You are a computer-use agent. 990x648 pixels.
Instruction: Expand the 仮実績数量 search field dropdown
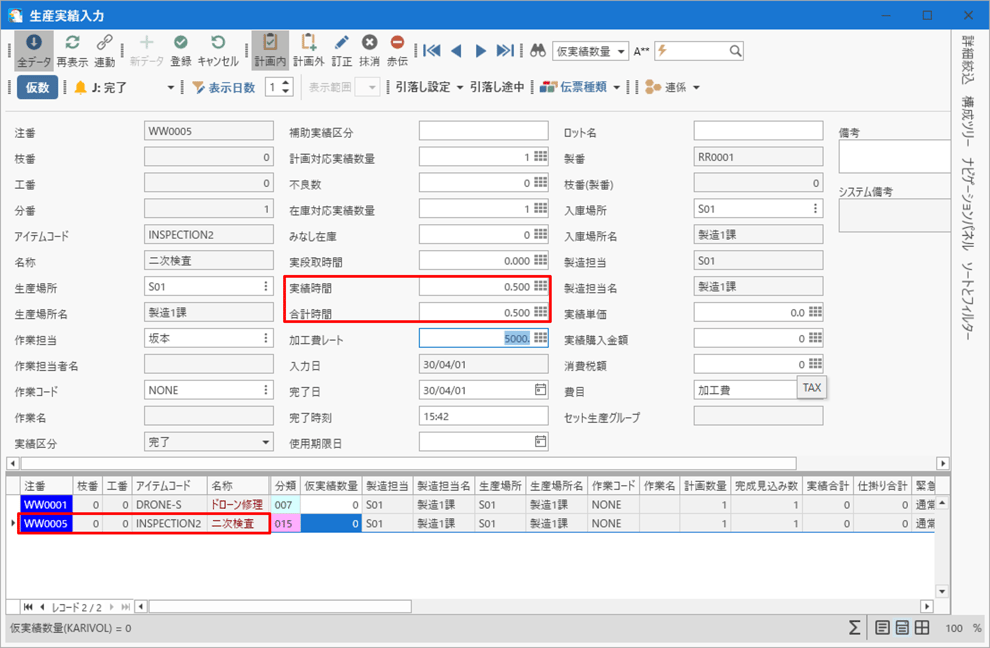(x=622, y=51)
